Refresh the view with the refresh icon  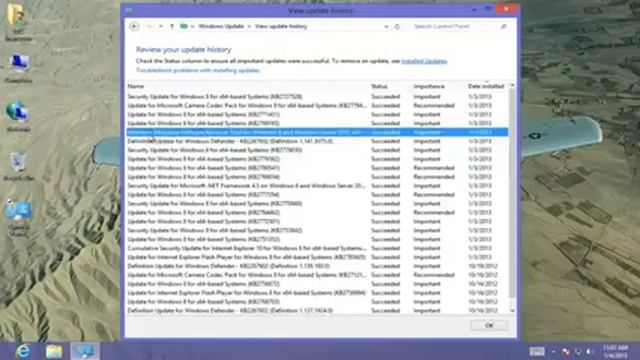point(397,27)
